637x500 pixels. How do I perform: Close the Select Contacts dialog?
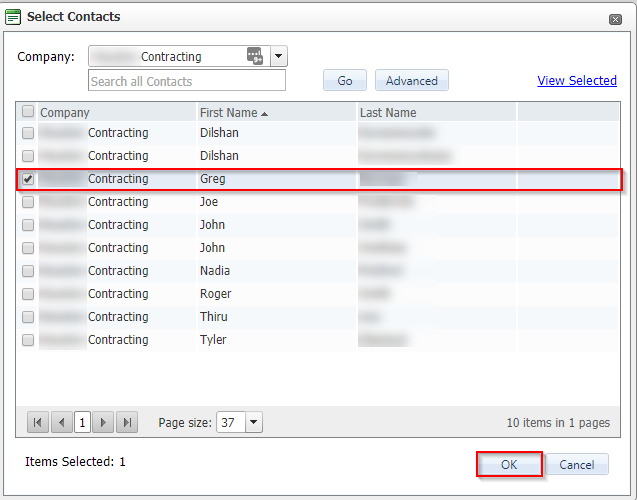point(615,19)
